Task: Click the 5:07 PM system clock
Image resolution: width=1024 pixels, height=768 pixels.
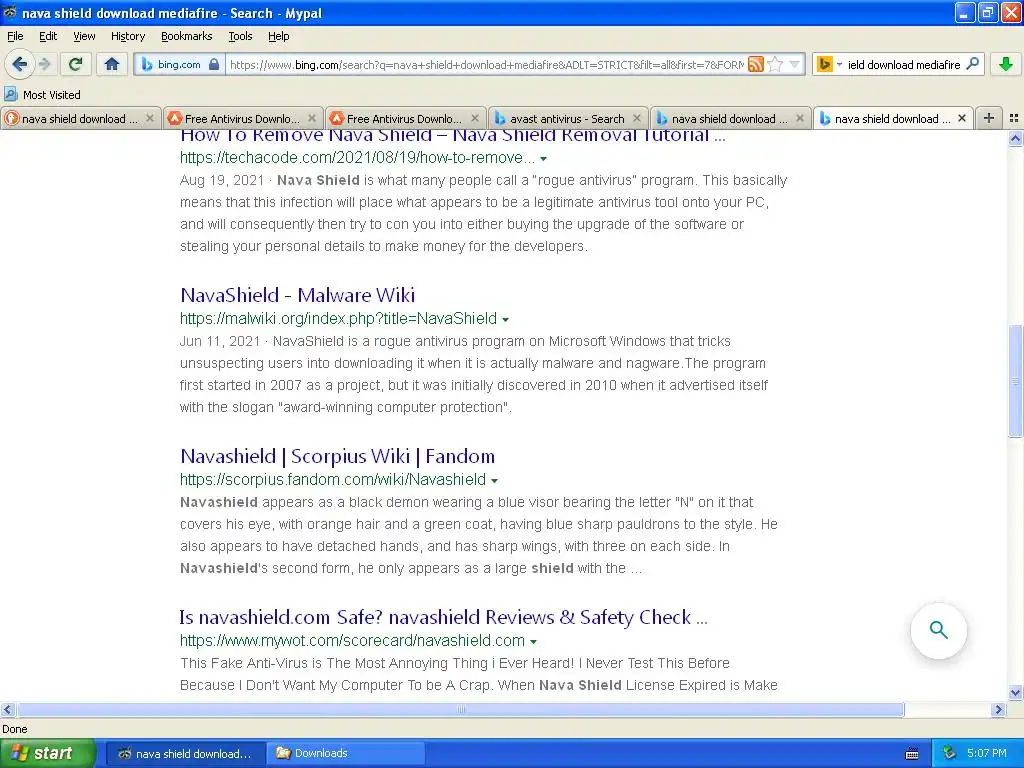Action: (x=987, y=753)
